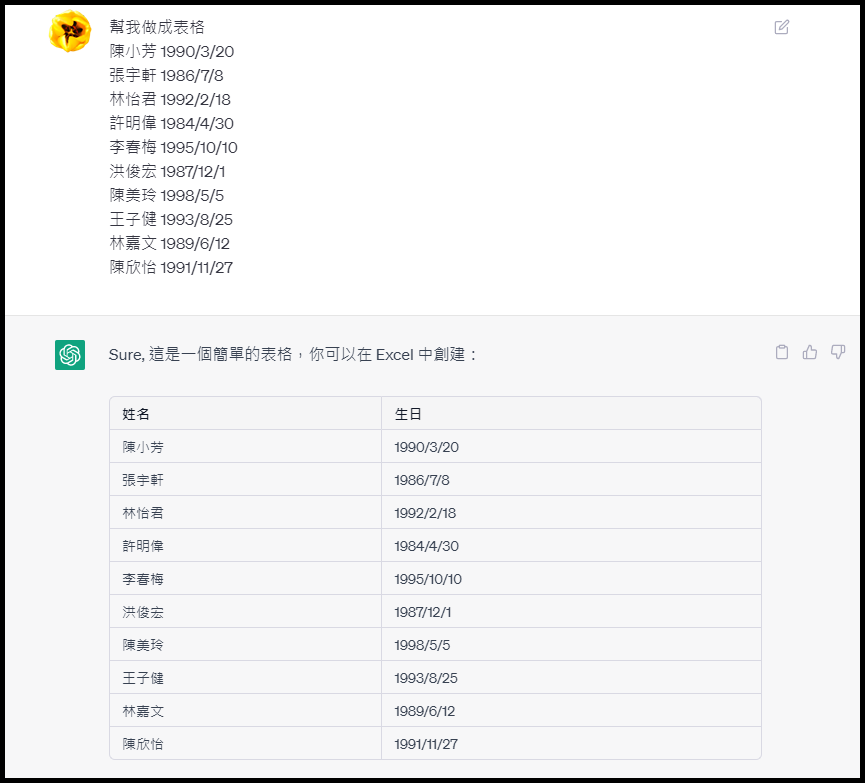Click table cell 林怡君
This screenshot has height=783, width=865.
click(x=245, y=513)
